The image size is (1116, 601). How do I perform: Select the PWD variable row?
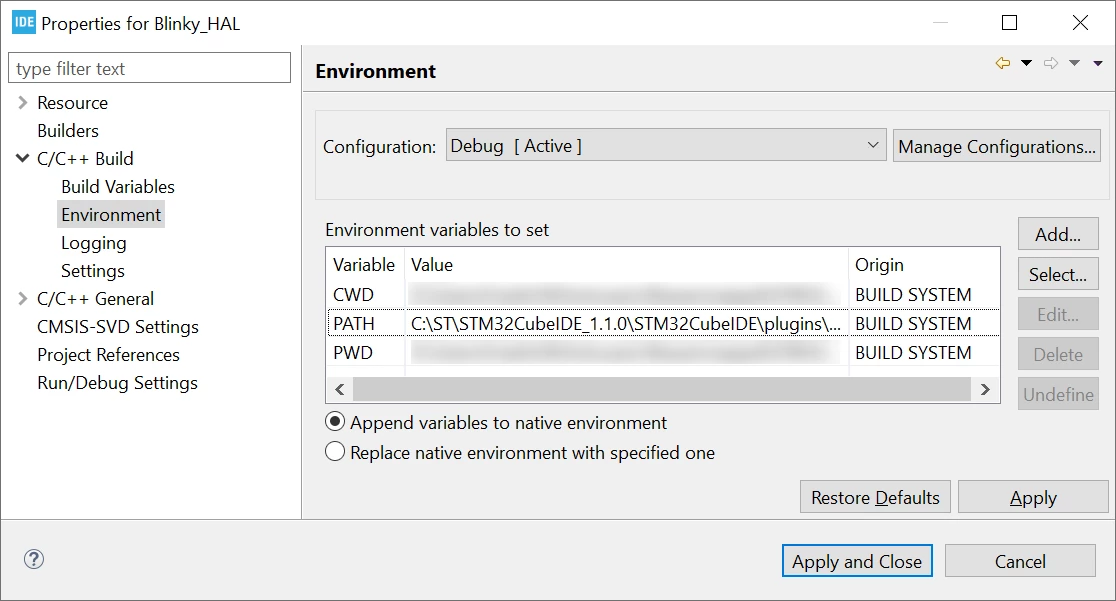(x=663, y=352)
